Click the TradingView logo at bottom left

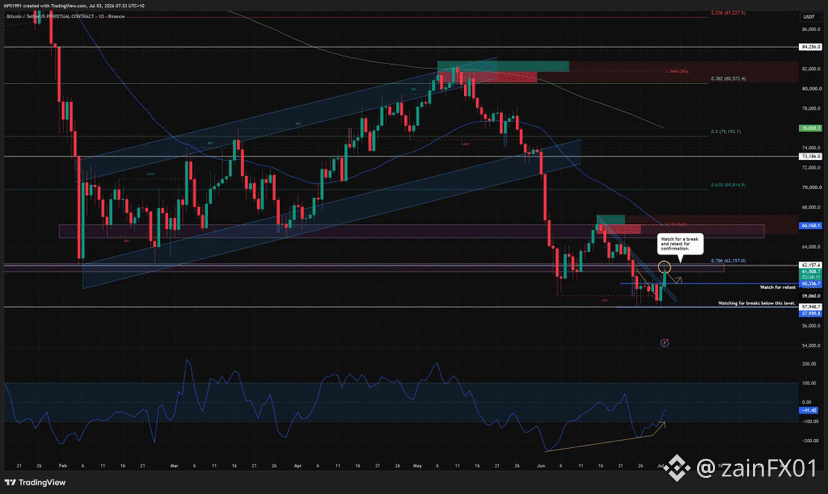(x=35, y=482)
